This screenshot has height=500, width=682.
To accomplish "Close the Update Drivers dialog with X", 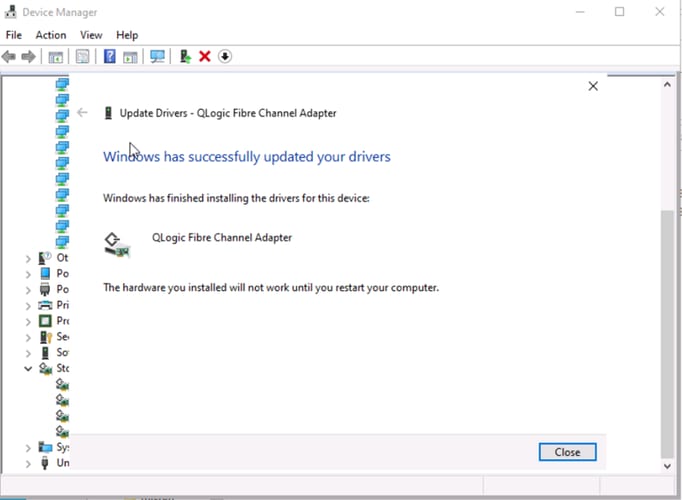I will [593, 86].
